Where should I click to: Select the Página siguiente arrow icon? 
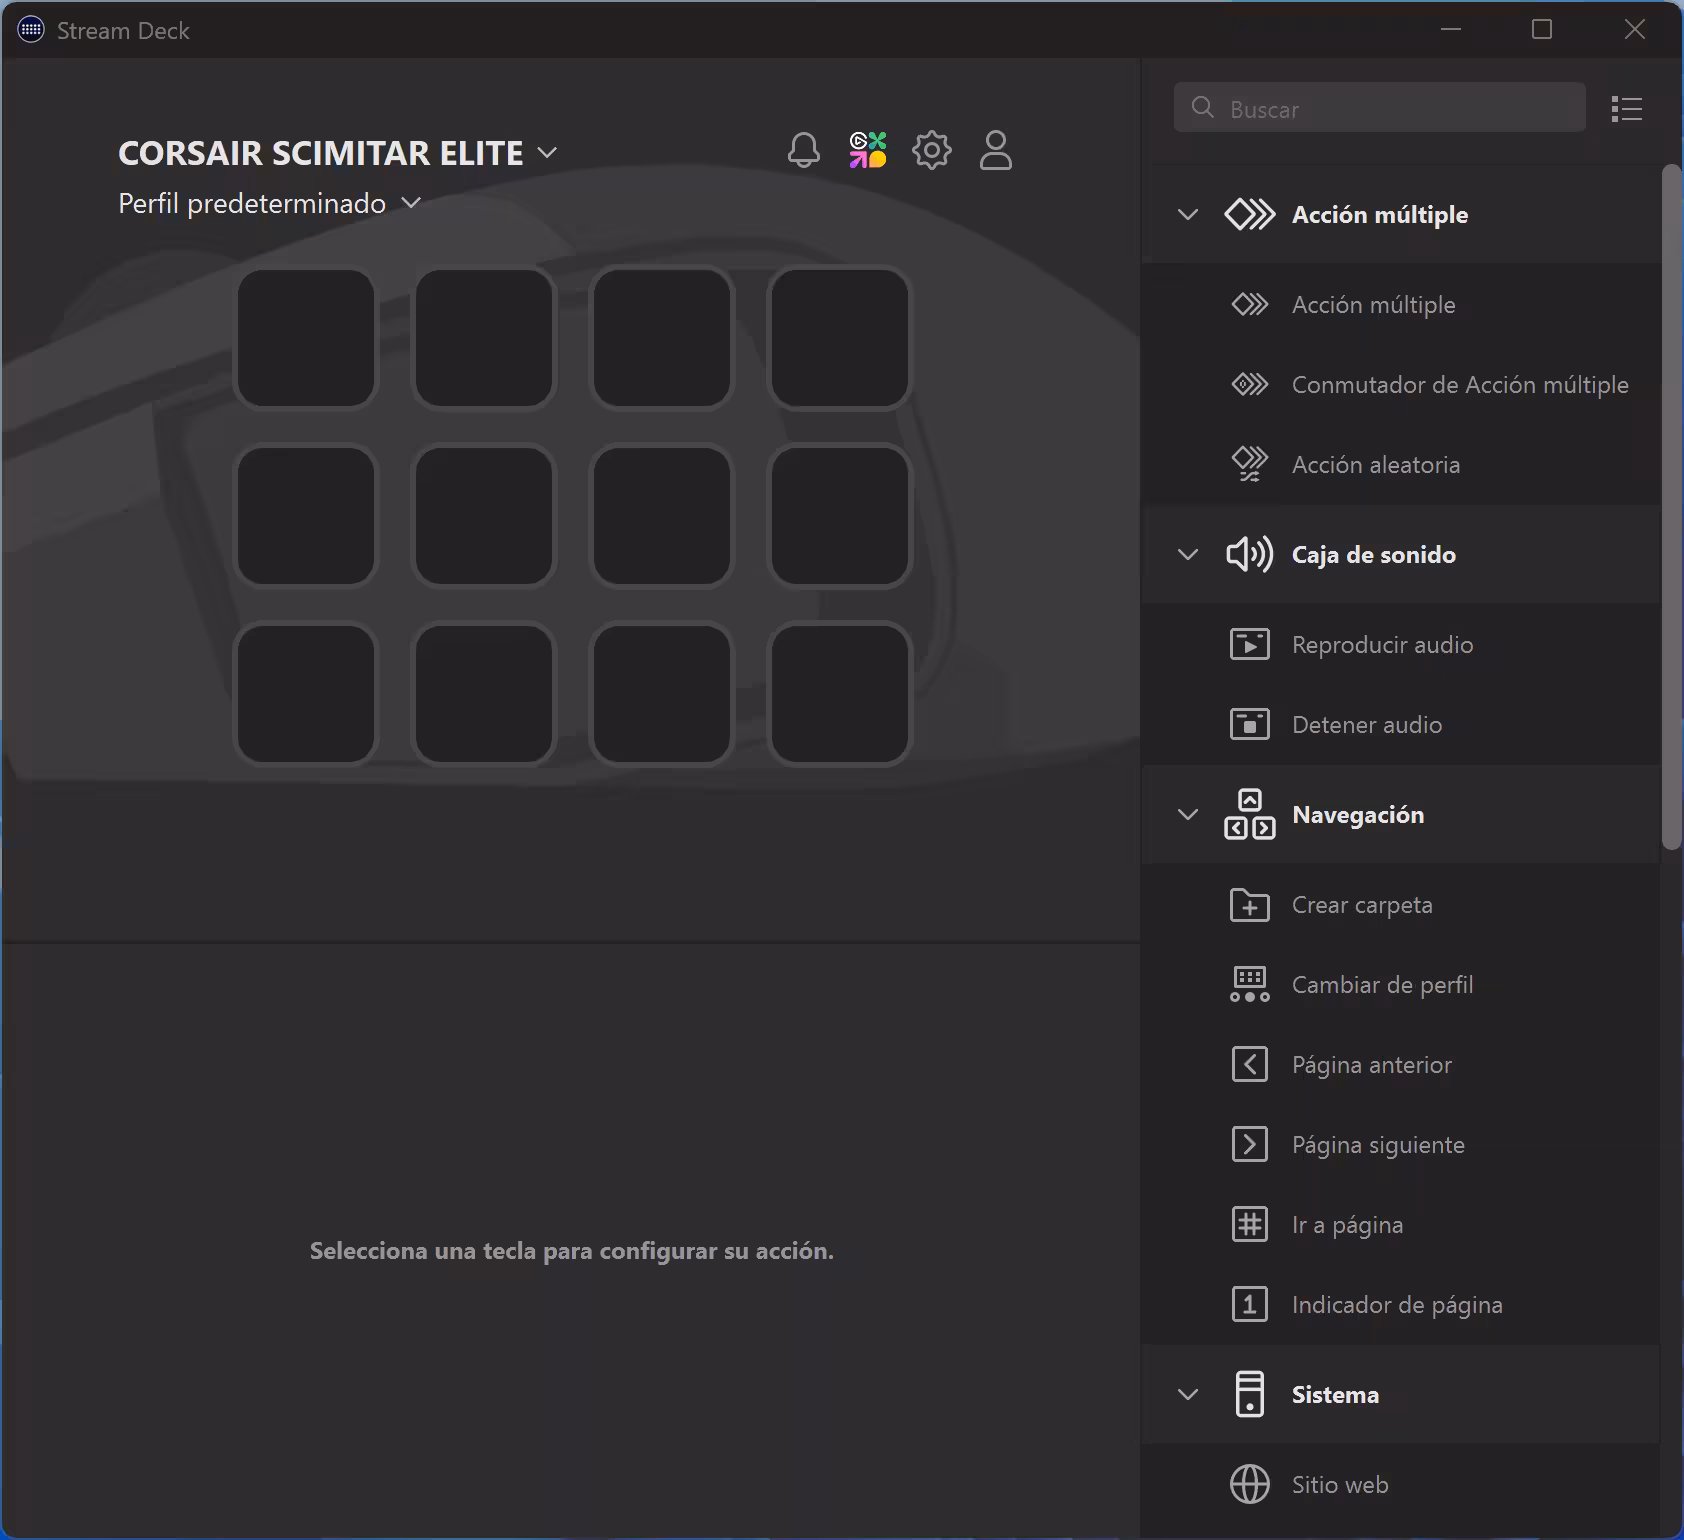[1250, 1144]
